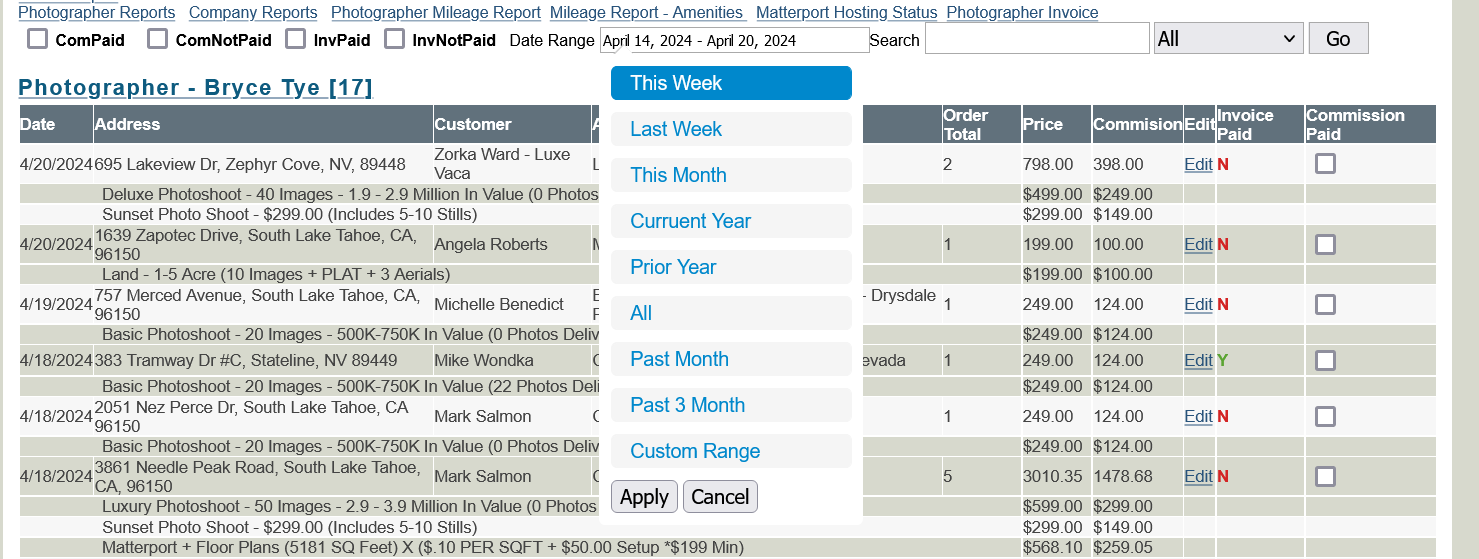Pick Past 3 Month range option
This screenshot has height=559, width=1479.
coord(731,405)
